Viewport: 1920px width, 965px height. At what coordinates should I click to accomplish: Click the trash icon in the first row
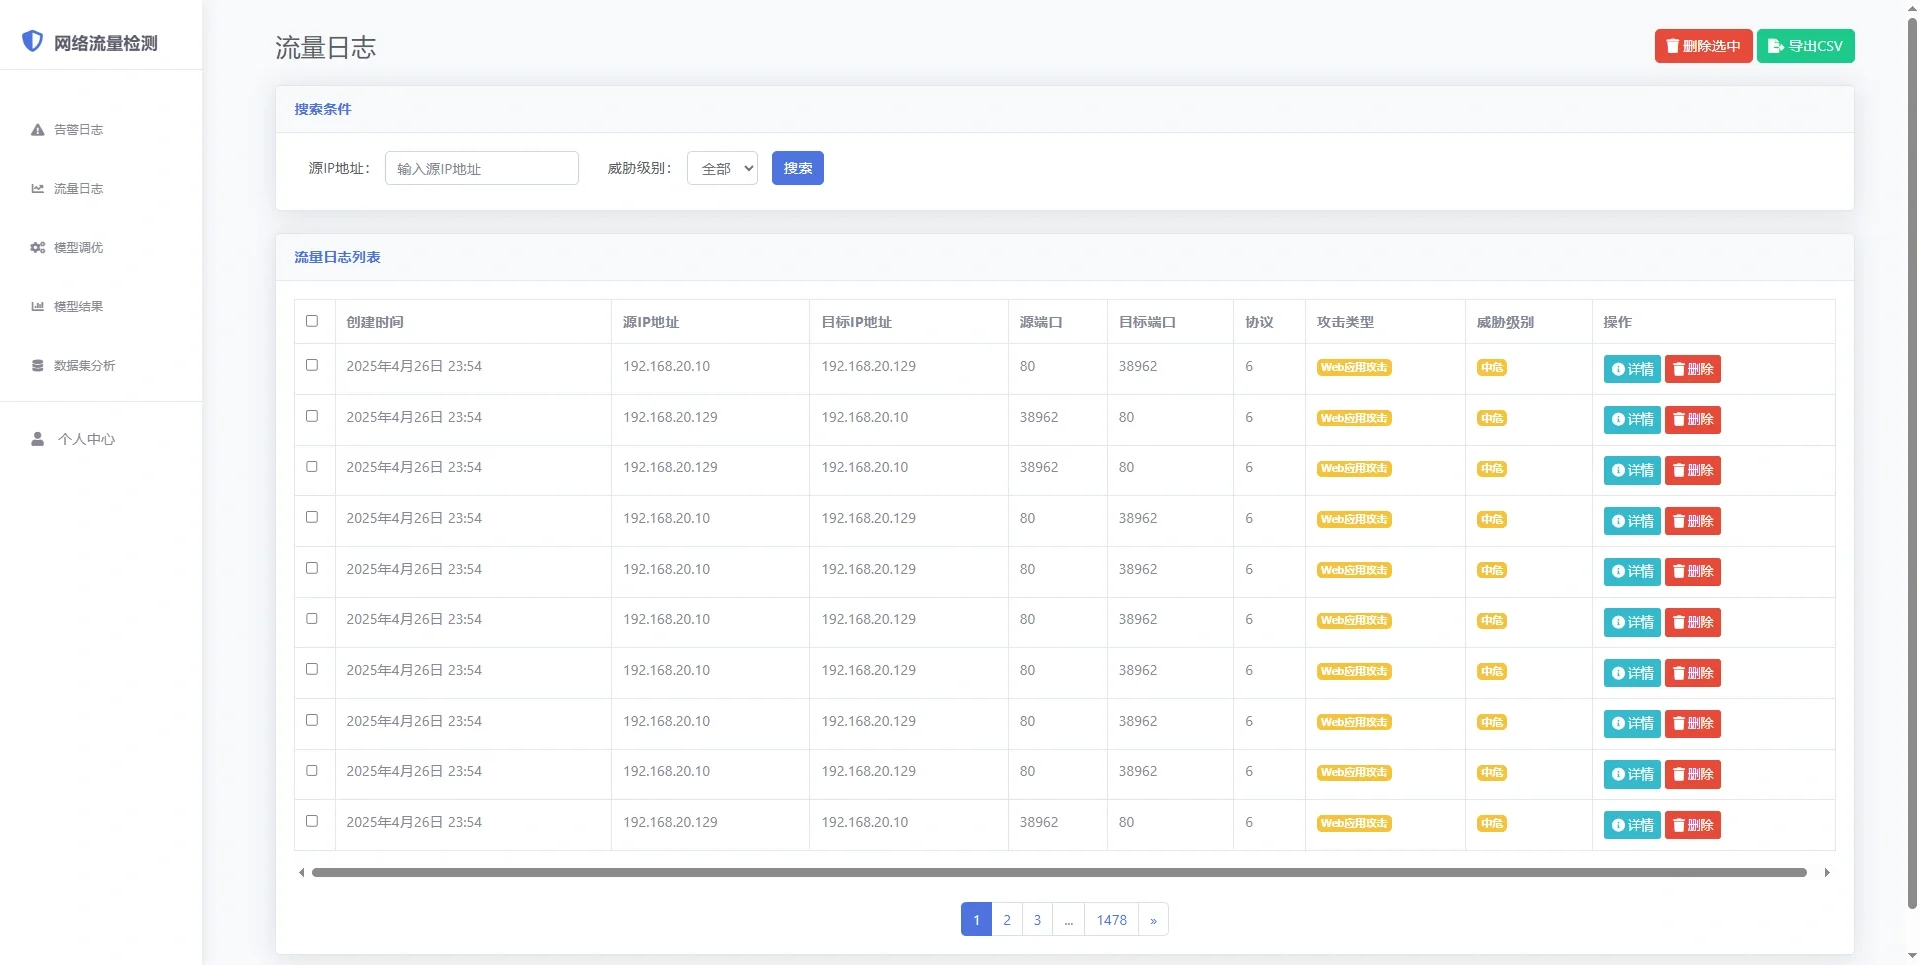pyautogui.click(x=1679, y=369)
